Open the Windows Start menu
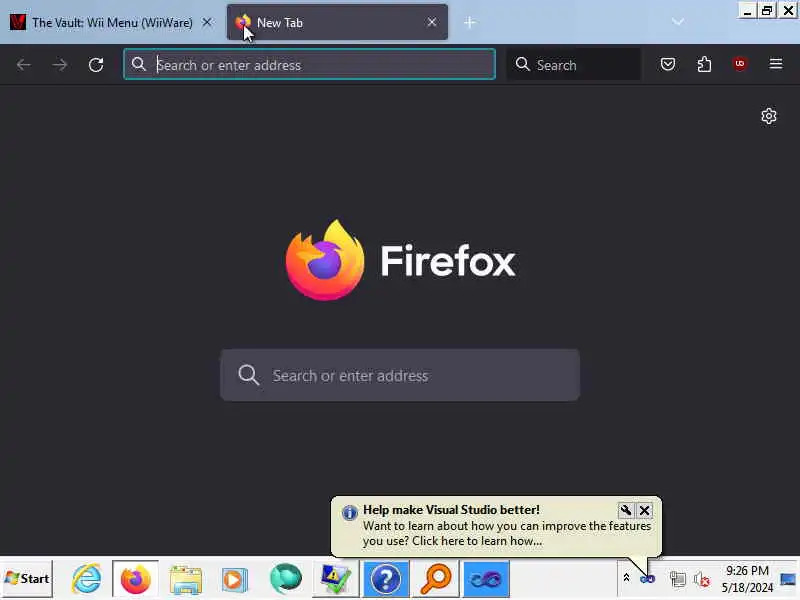Screen dimensions: 800x600 tap(27, 579)
